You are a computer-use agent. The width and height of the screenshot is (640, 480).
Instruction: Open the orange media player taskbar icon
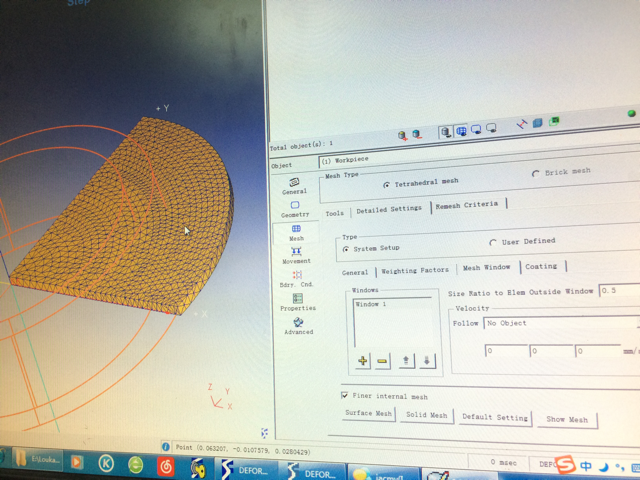pos(77,462)
